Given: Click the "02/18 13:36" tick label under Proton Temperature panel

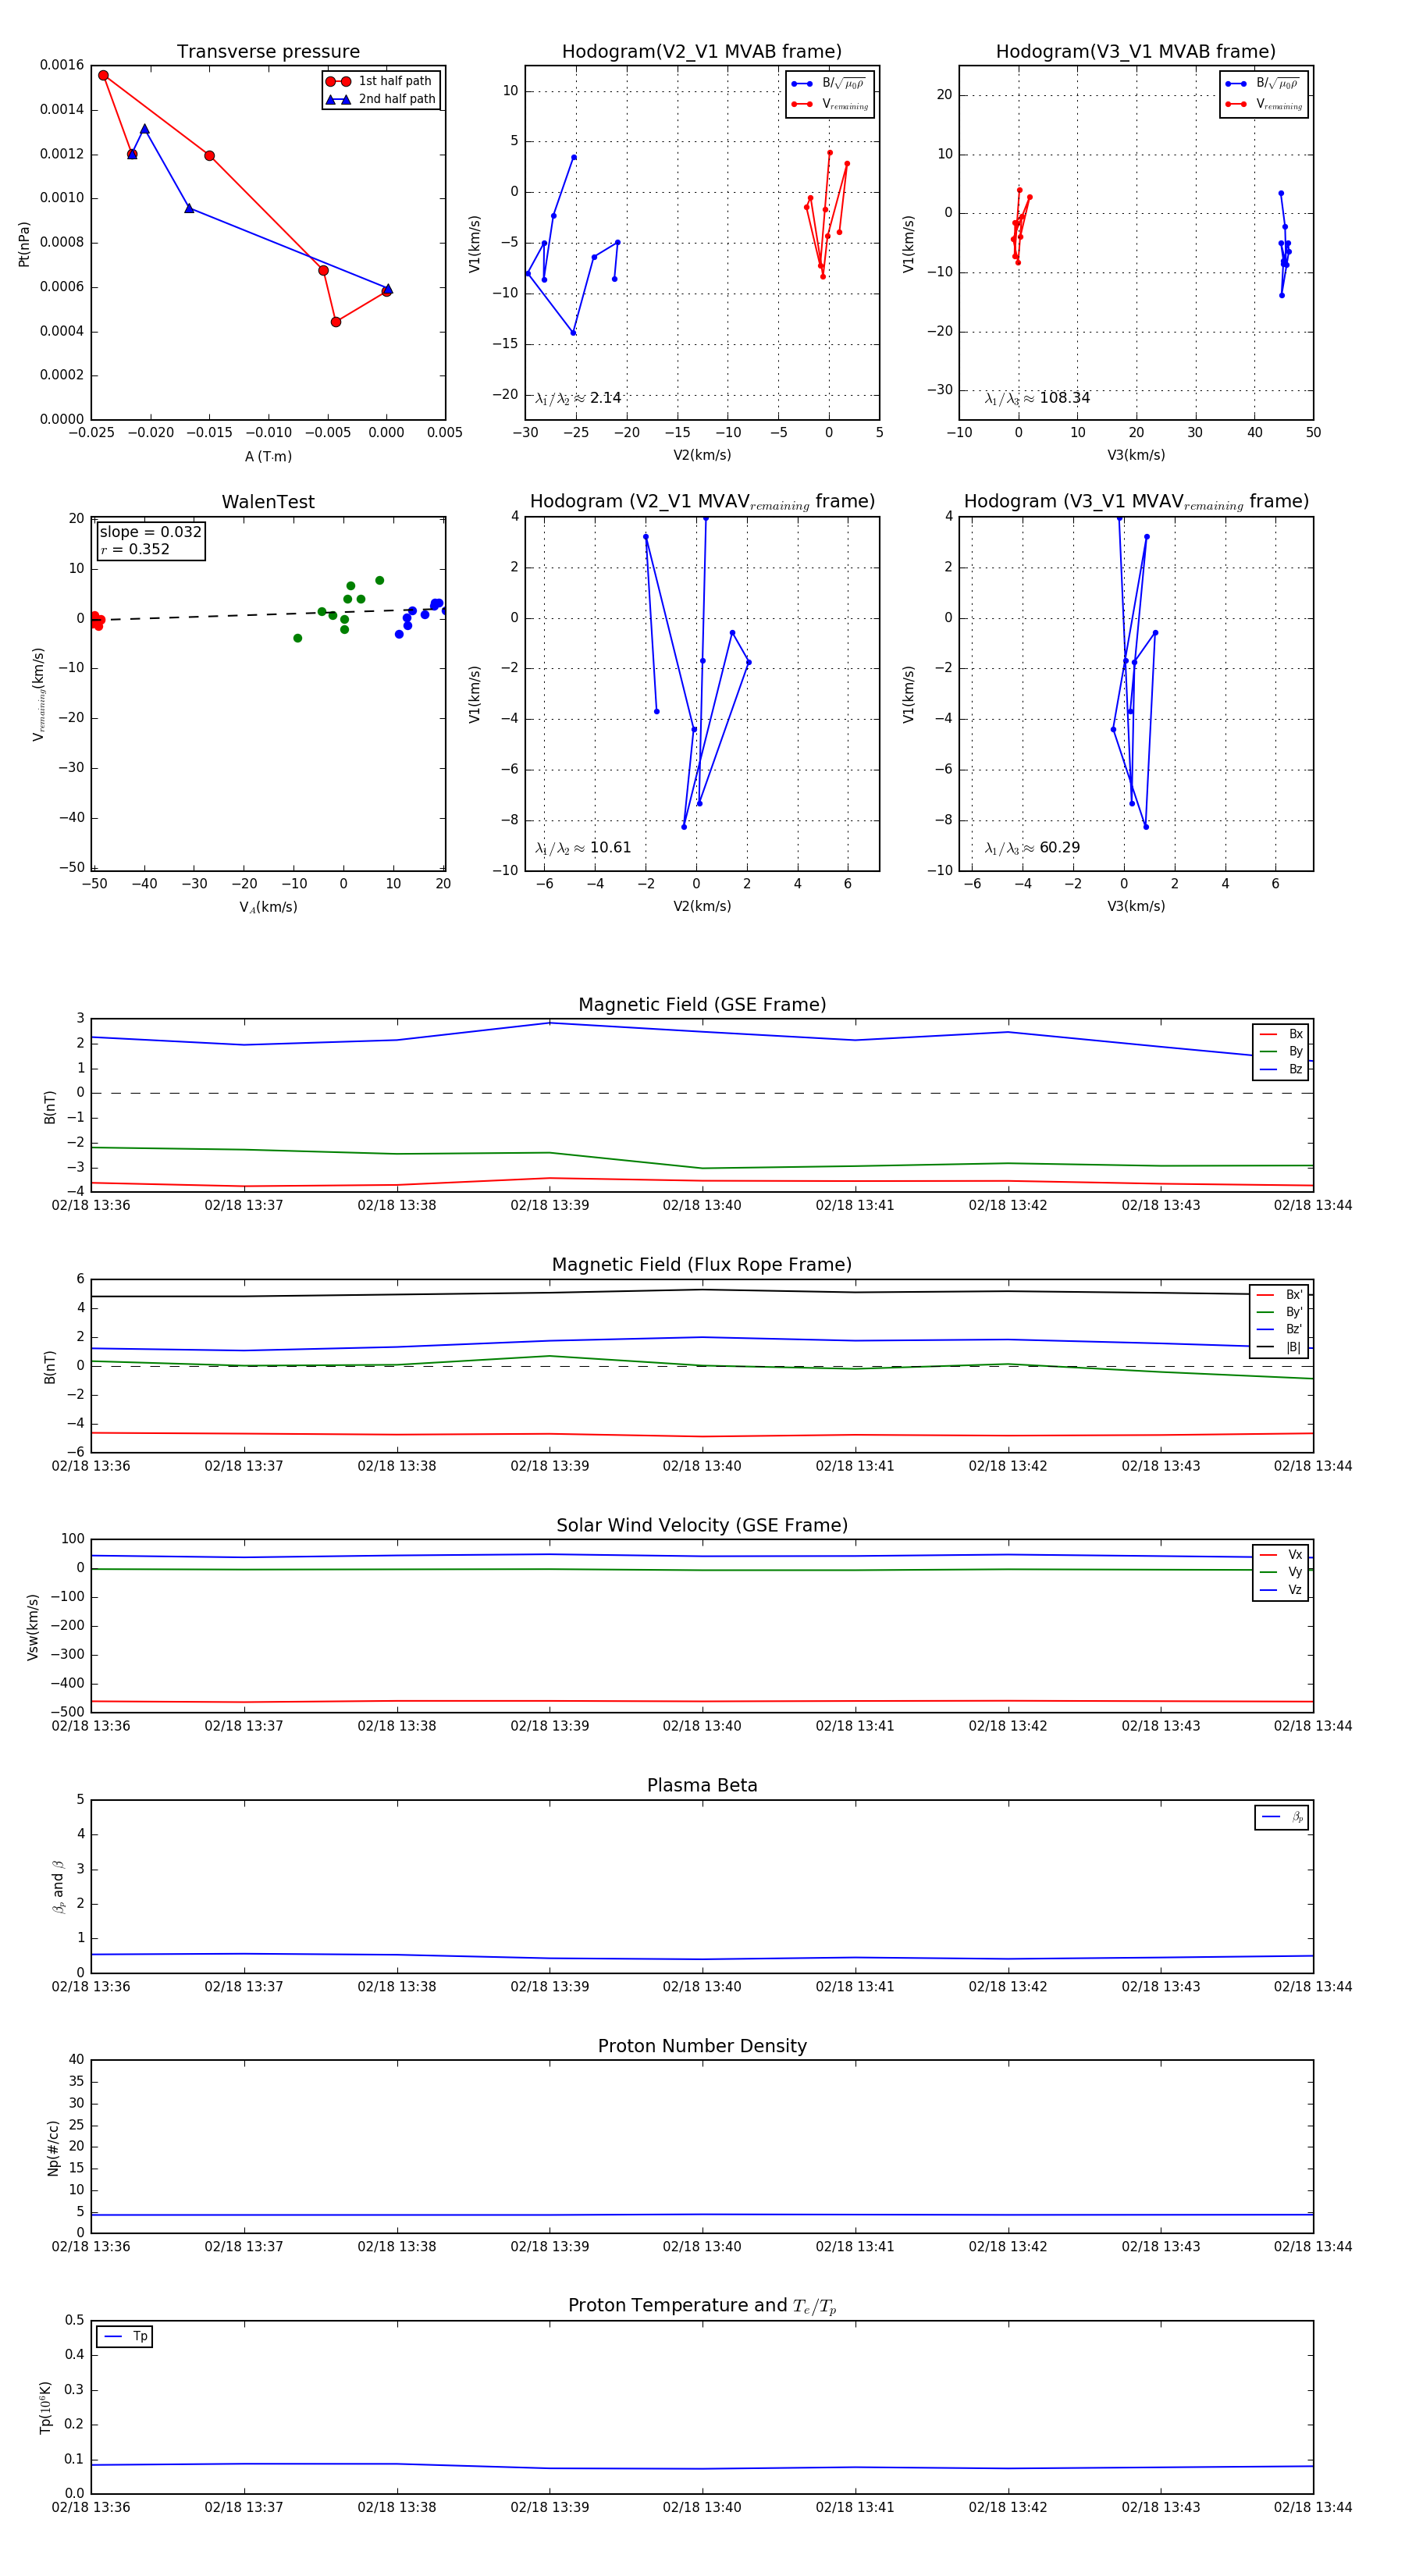Looking at the screenshot, I should (91, 2507).
